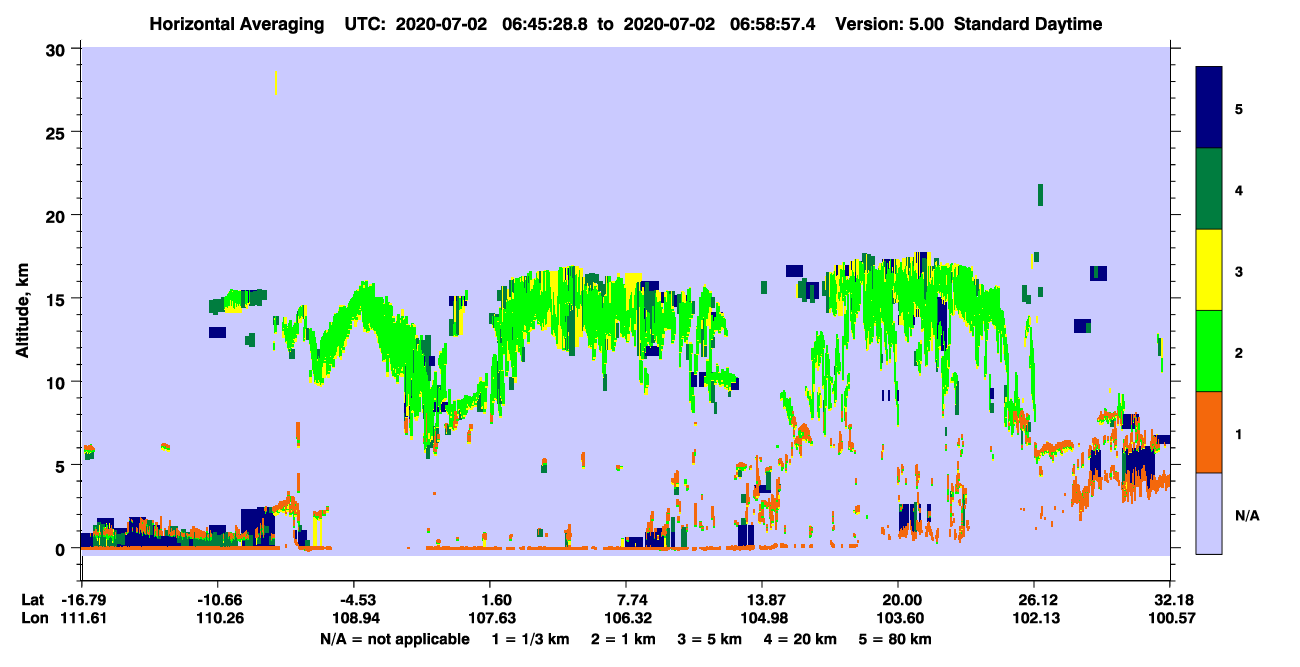Click longitude value 103.60
Image resolution: width=1300 pixels, height=667 pixels.
click(898, 618)
